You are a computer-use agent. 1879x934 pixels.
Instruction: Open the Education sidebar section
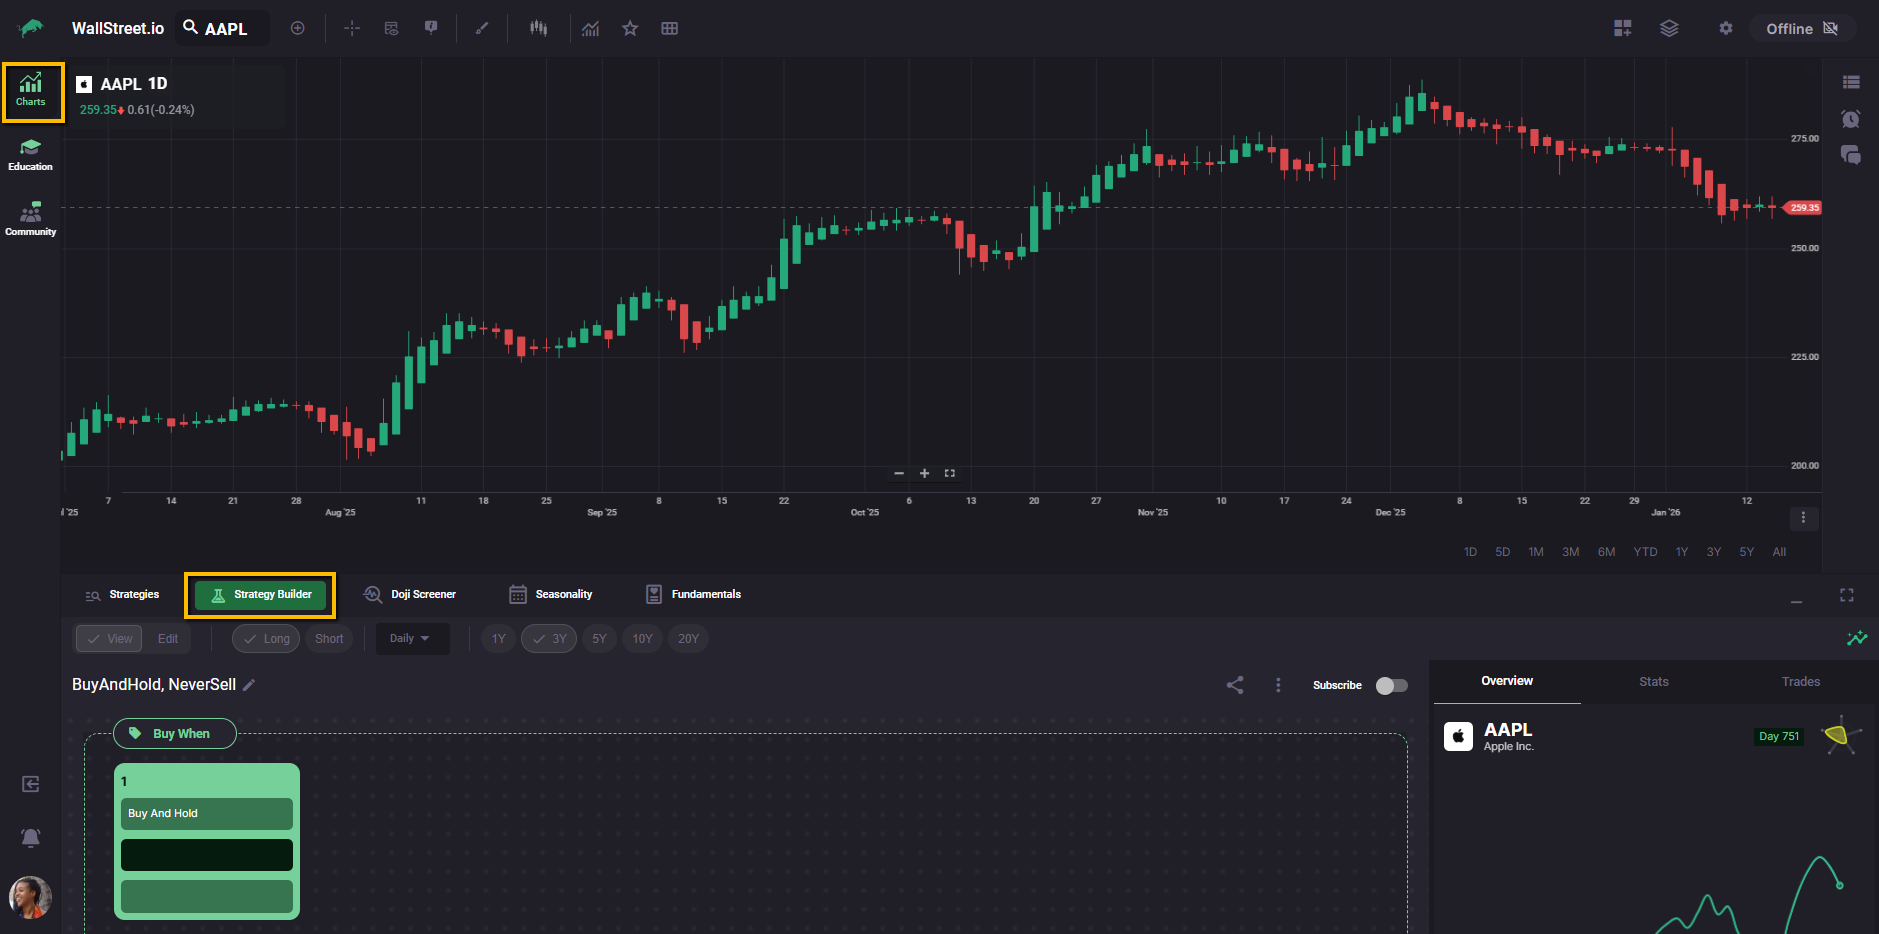pyautogui.click(x=30, y=154)
